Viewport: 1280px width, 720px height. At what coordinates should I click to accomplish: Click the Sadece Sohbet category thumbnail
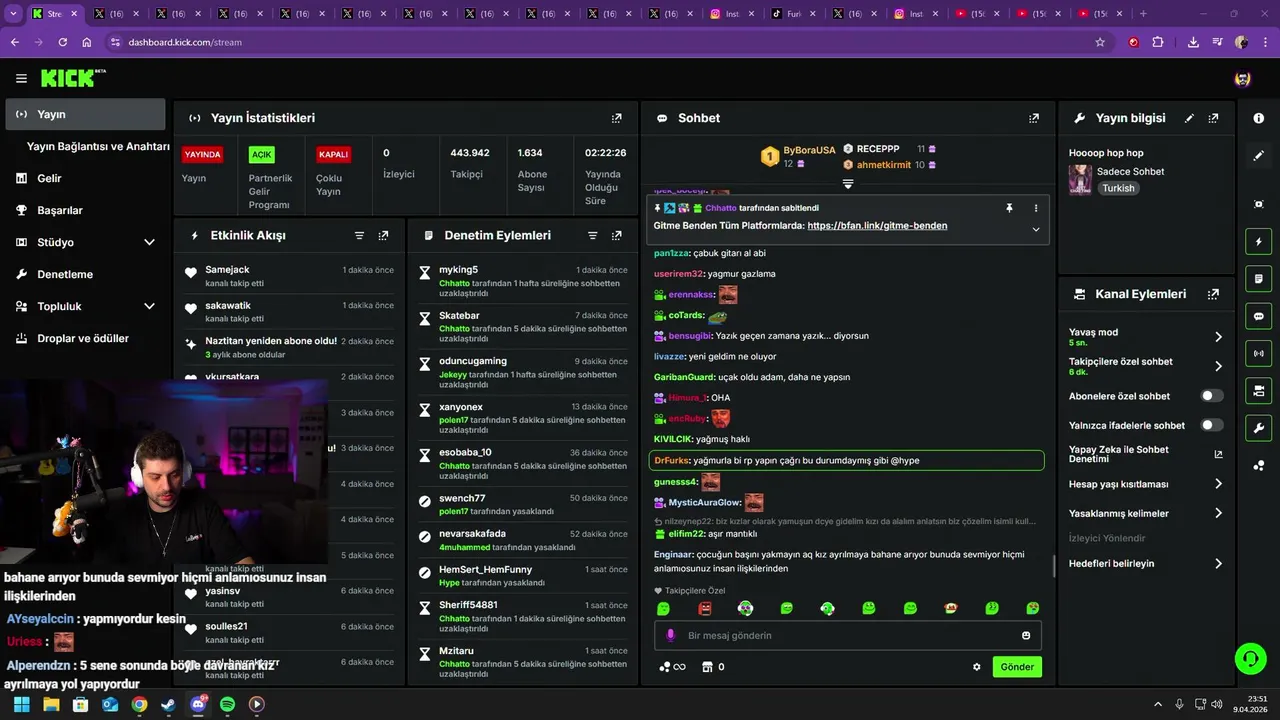click(1080, 180)
